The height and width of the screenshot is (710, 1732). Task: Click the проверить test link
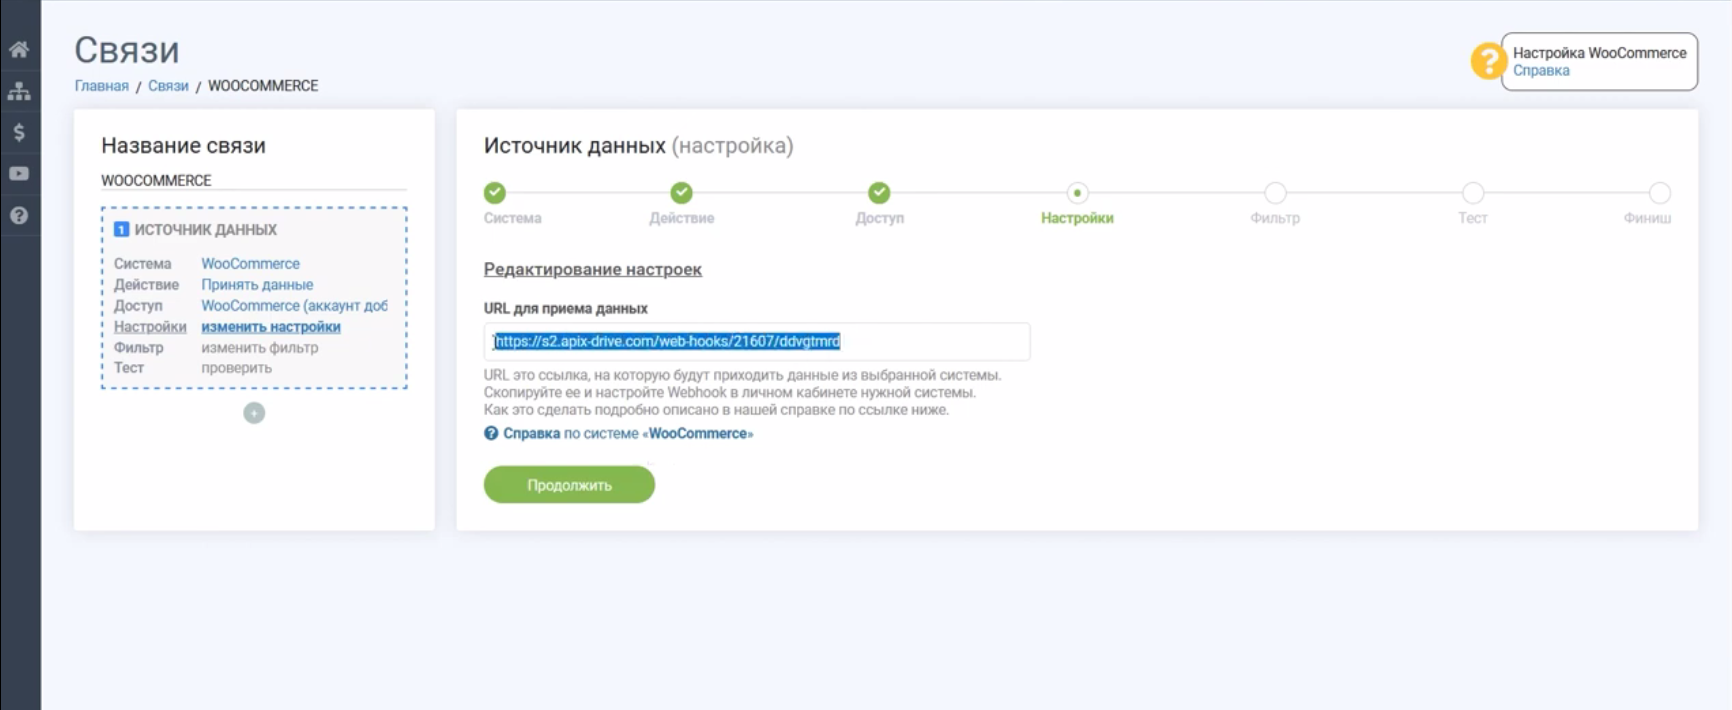pos(236,368)
